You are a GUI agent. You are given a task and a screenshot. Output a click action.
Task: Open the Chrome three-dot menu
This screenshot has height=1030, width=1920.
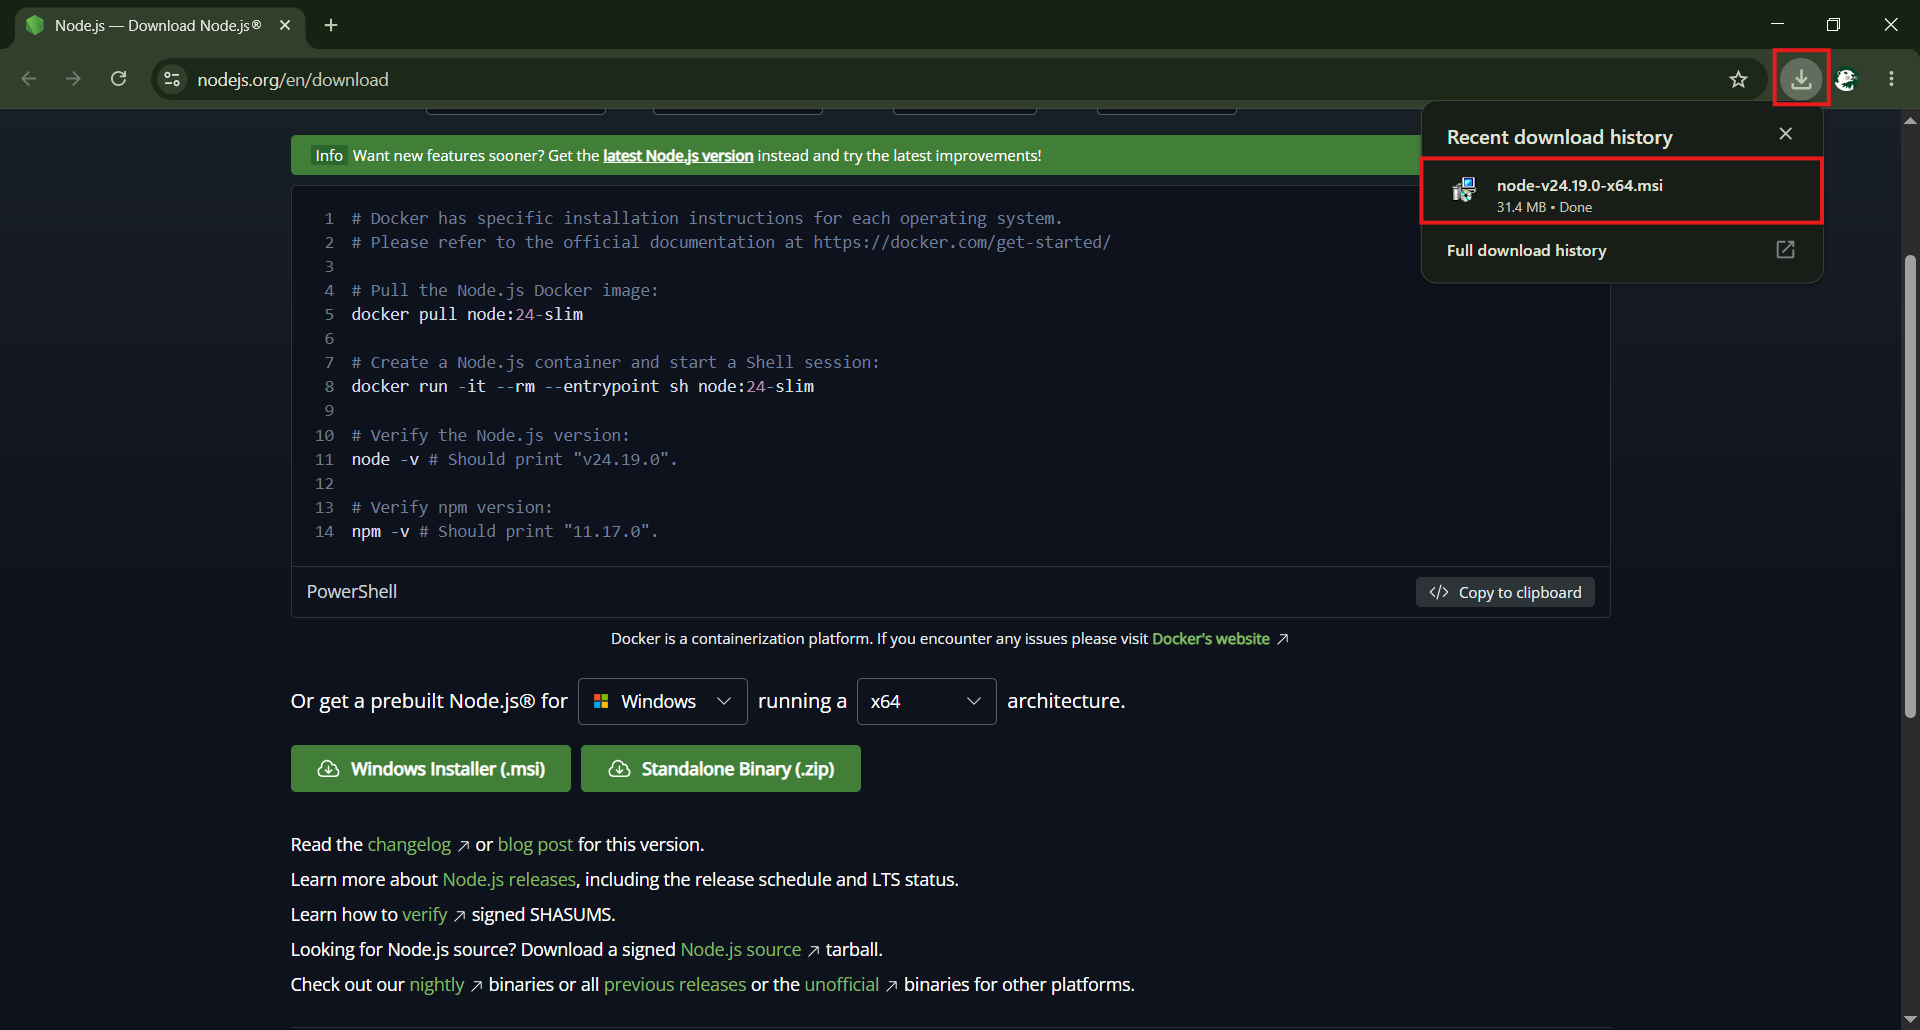click(1891, 79)
